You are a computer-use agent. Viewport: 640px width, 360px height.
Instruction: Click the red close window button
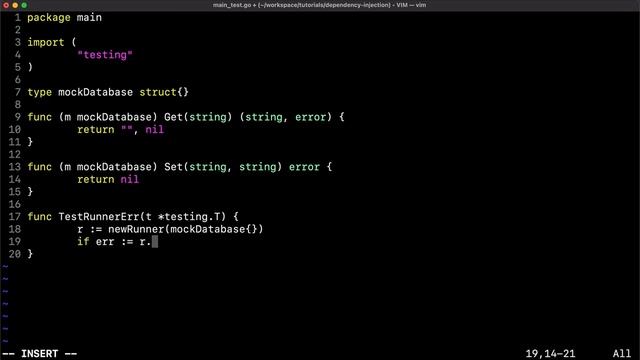click(x=6, y=5)
